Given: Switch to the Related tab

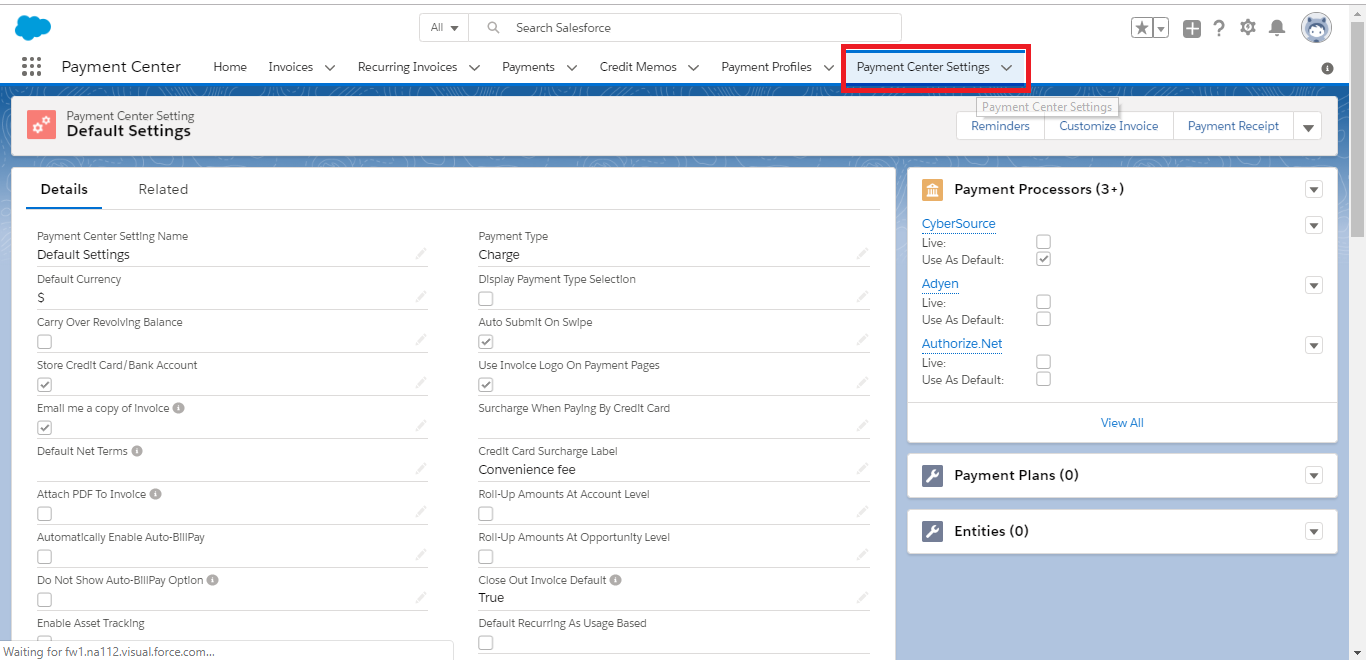Looking at the screenshot, I should 163,189.
